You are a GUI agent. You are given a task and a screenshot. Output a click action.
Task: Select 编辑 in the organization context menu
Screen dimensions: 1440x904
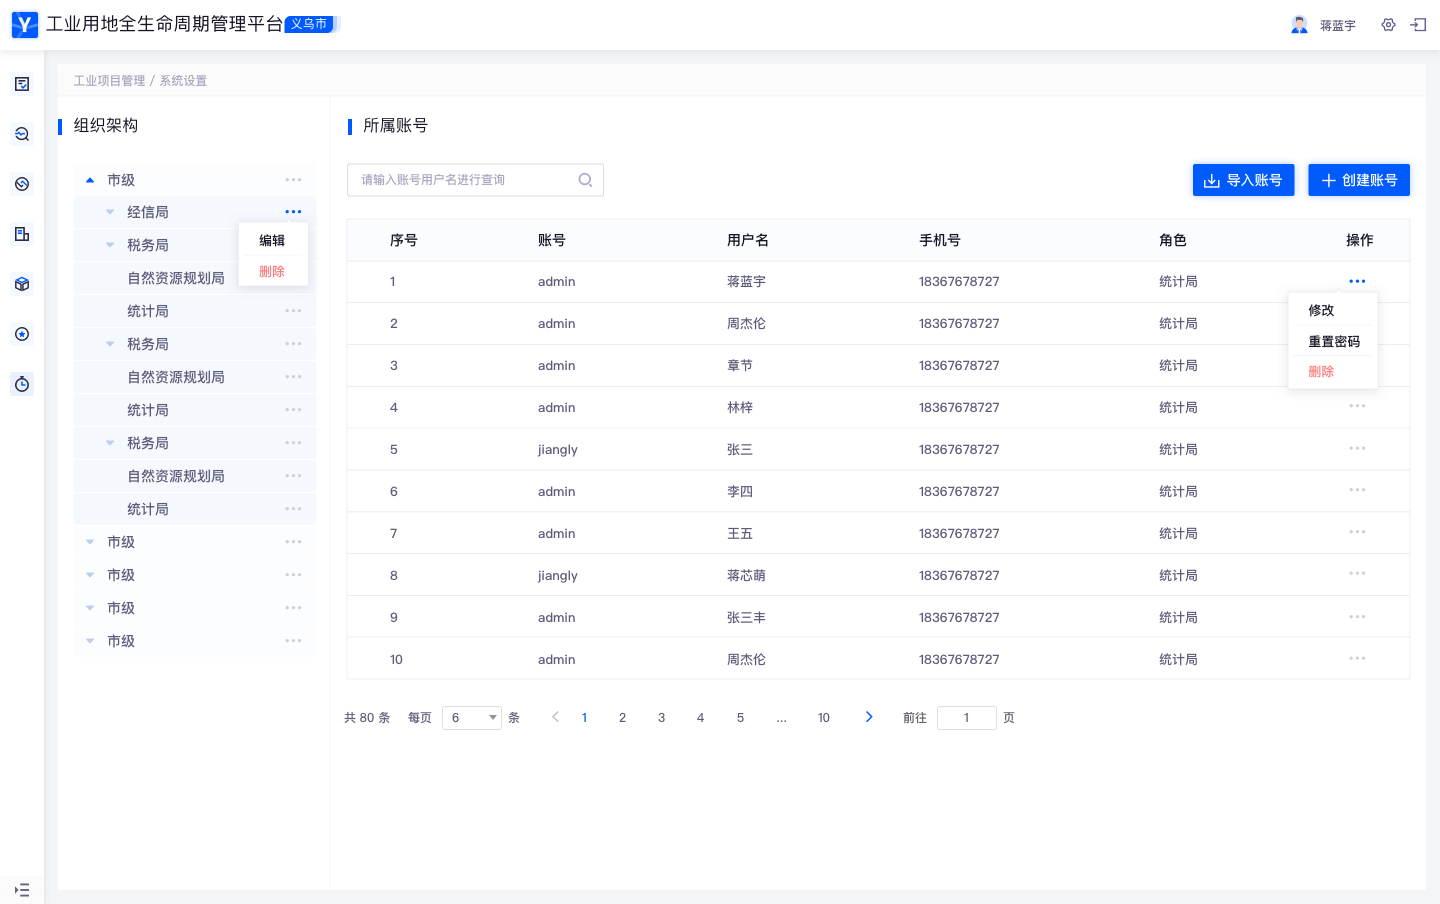(272, 240)
